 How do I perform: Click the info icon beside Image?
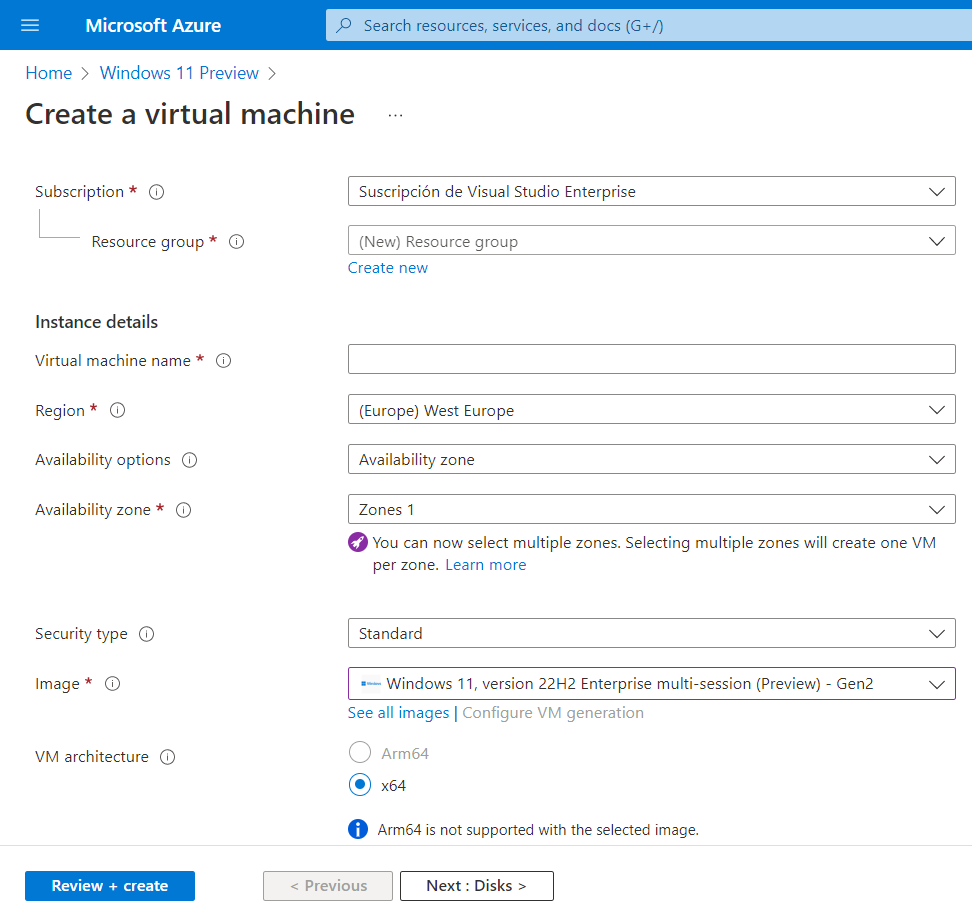tap(112, 683)
